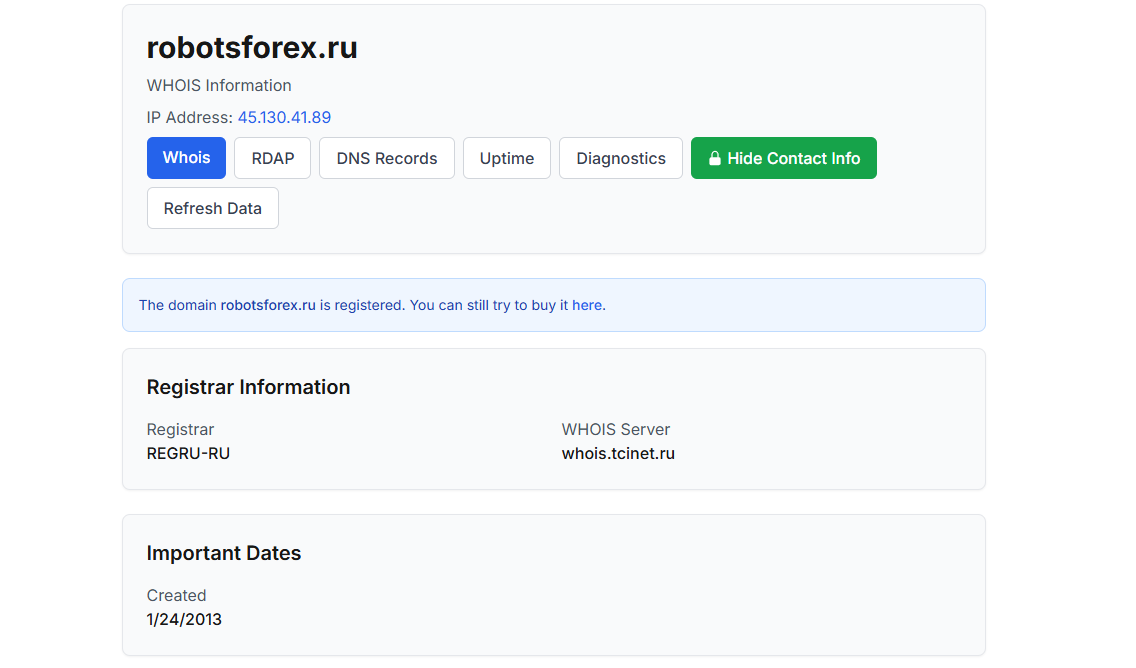The width and height of the screenshot is (1136, 668).
Task: Follow the 'here' link to buy domain
Action: point(587,306)
